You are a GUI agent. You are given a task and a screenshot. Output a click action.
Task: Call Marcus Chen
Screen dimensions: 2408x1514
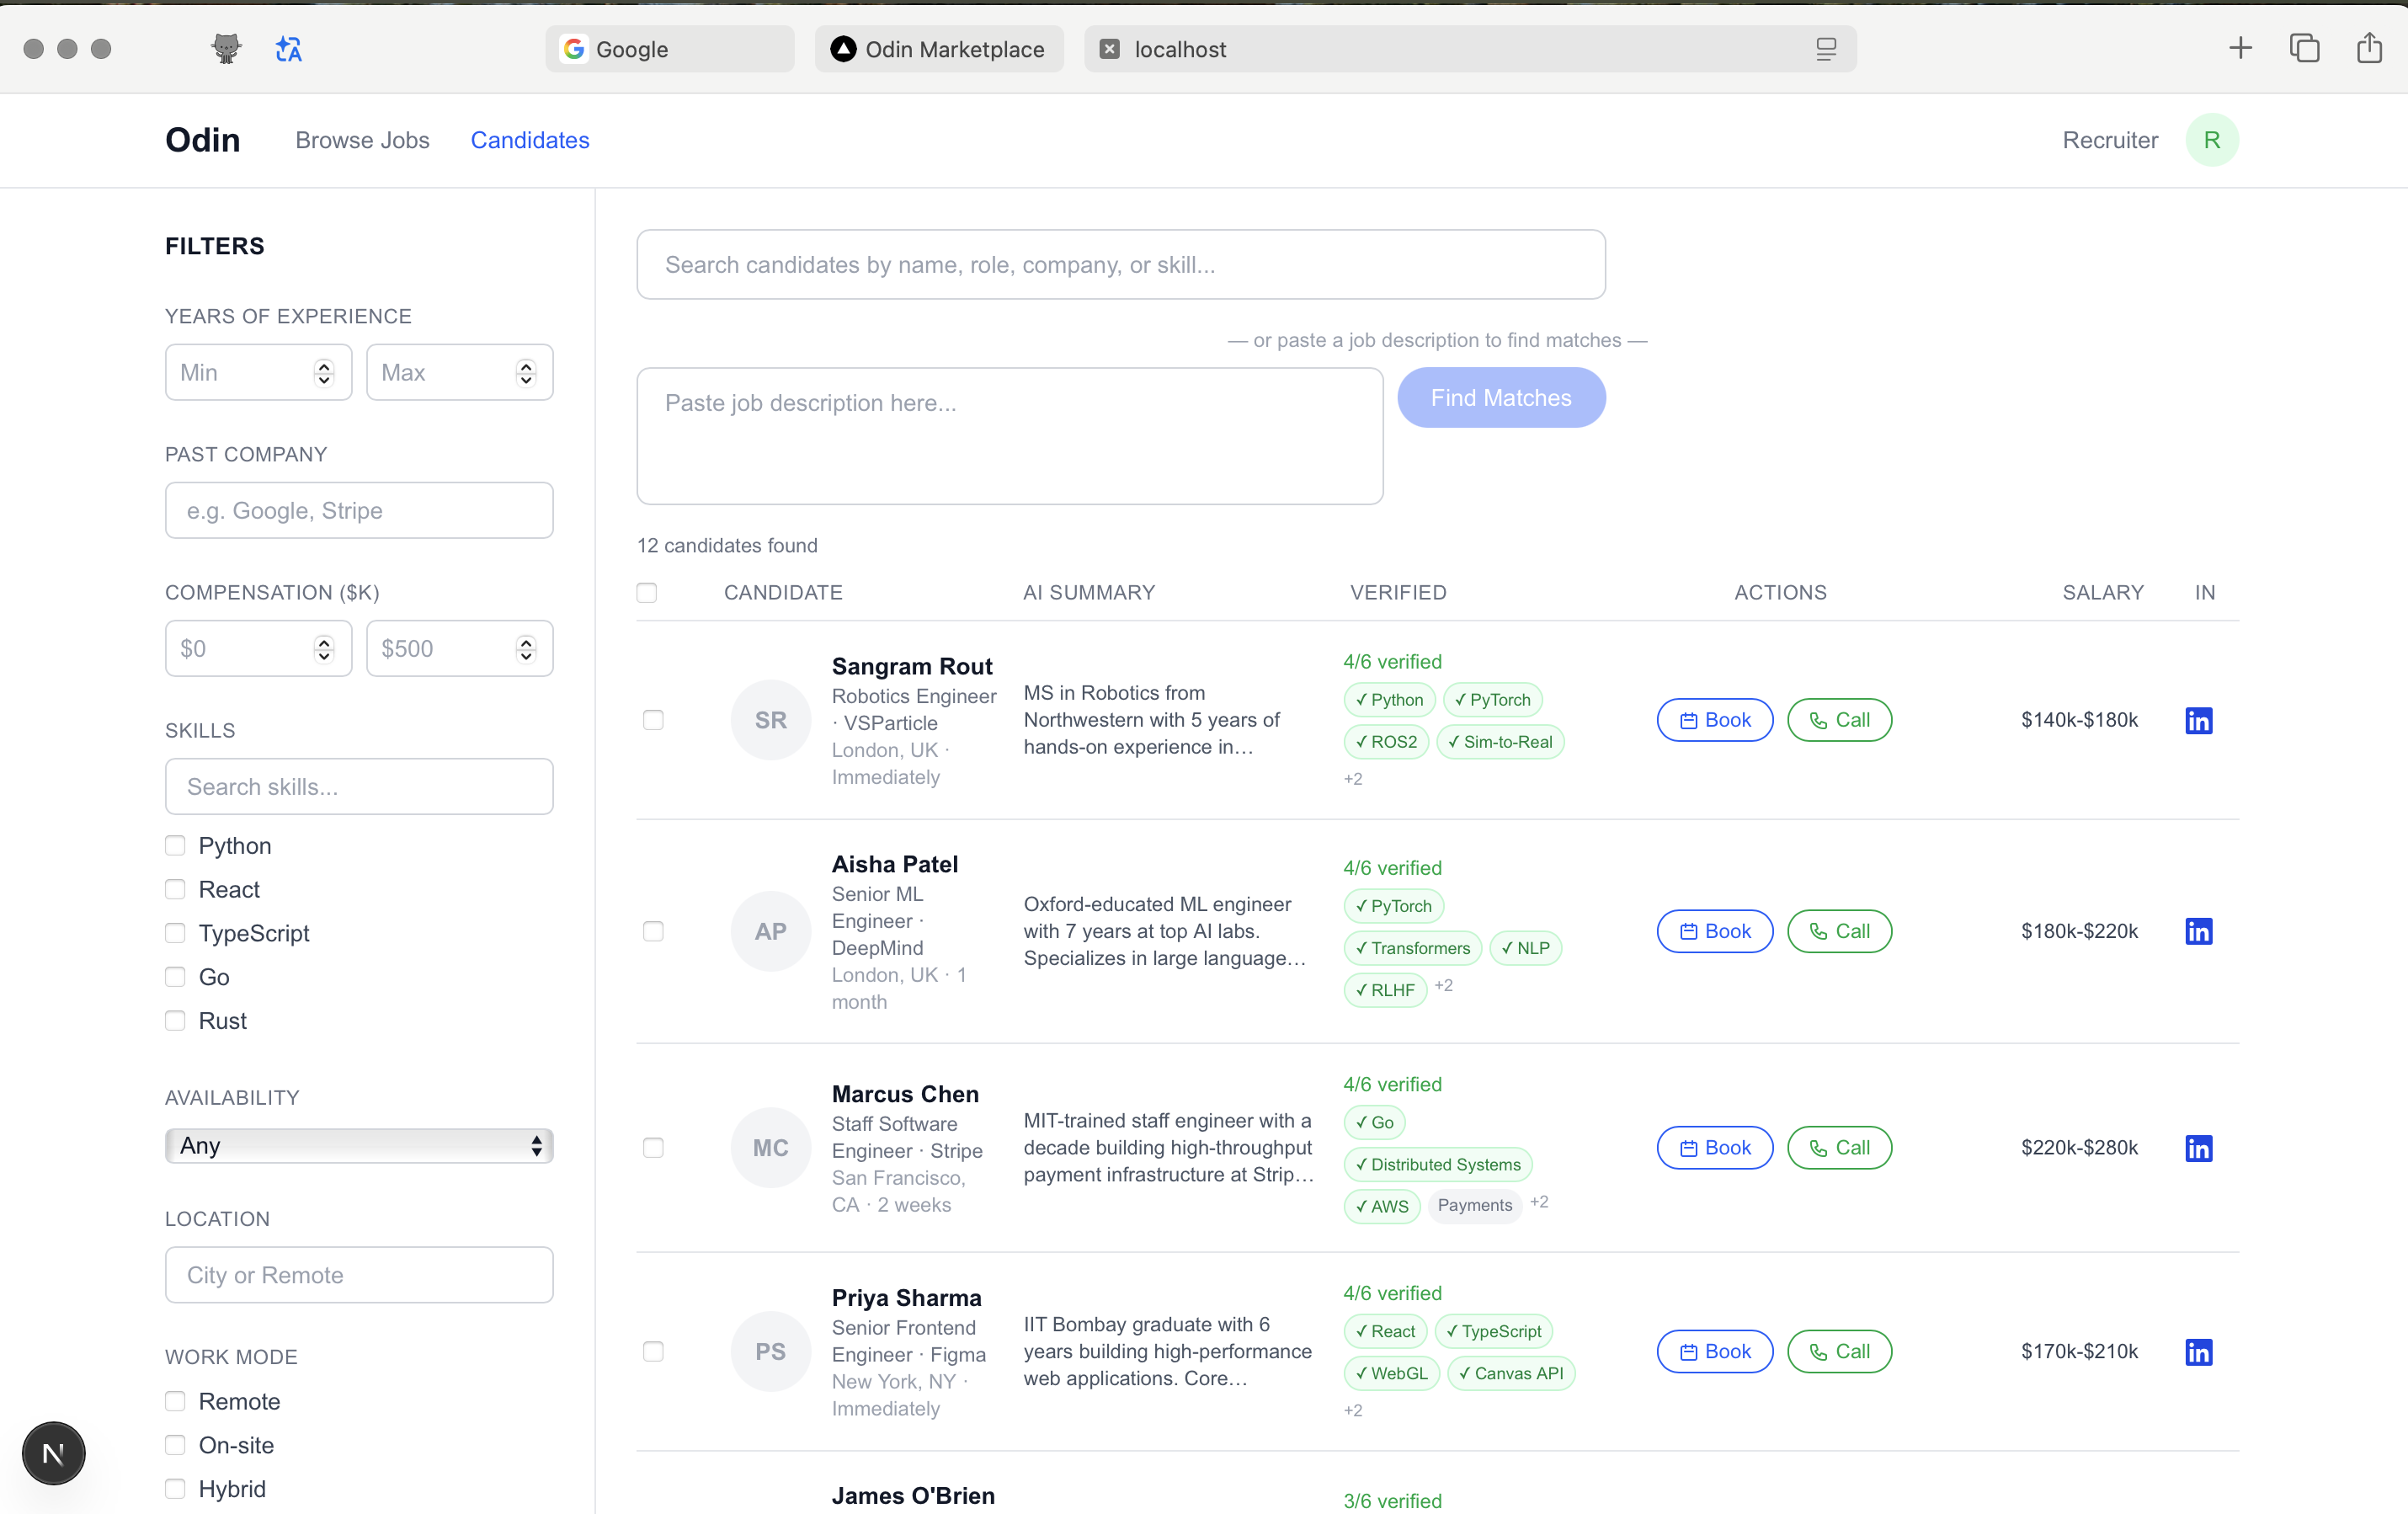[1839, 1148]
